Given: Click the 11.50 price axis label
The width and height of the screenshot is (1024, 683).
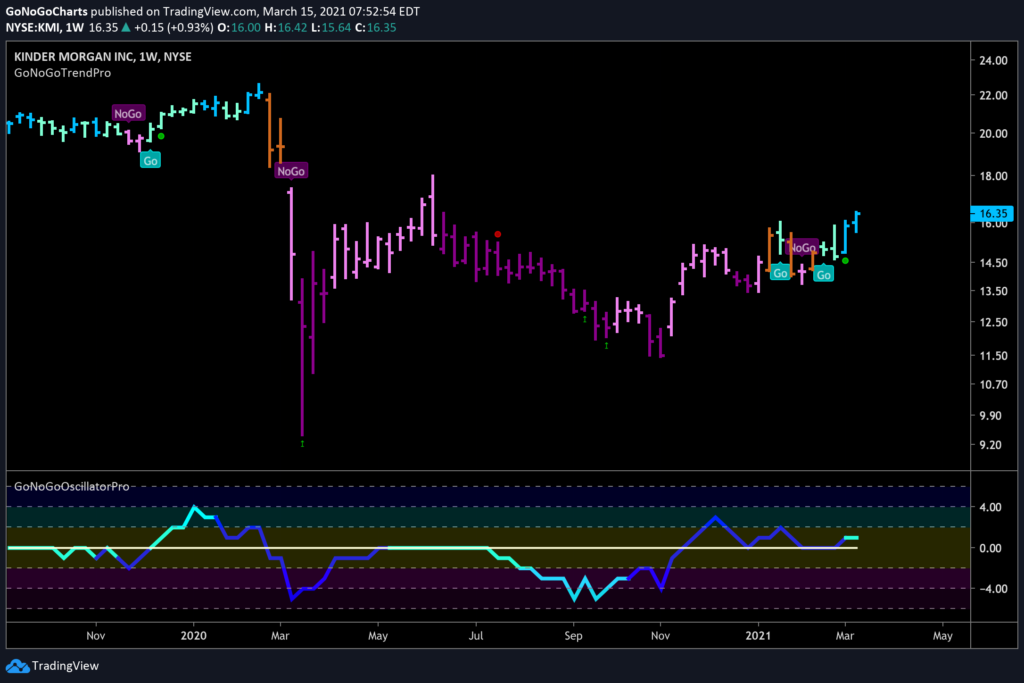Looking at the screenshot, I should click(x=993, y=356).
